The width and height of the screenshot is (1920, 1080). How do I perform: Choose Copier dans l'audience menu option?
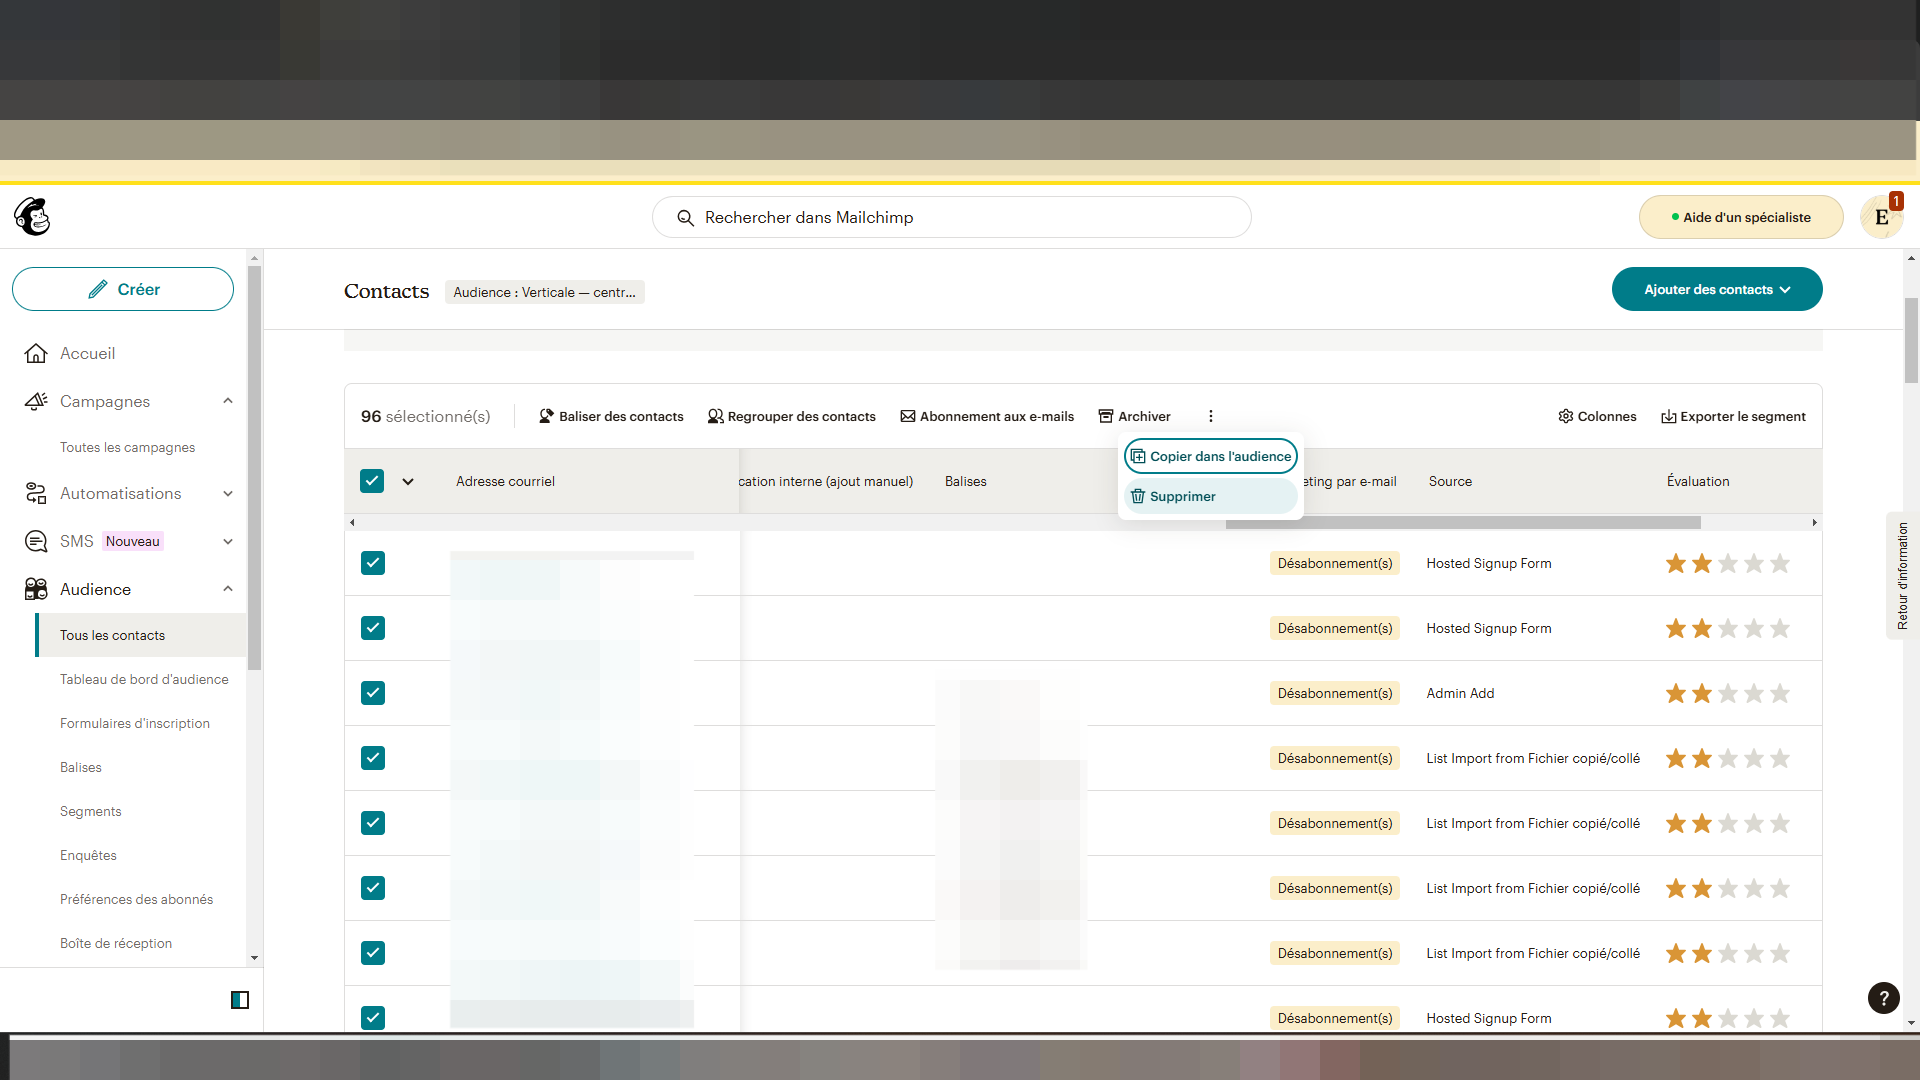pos(1210,456)
